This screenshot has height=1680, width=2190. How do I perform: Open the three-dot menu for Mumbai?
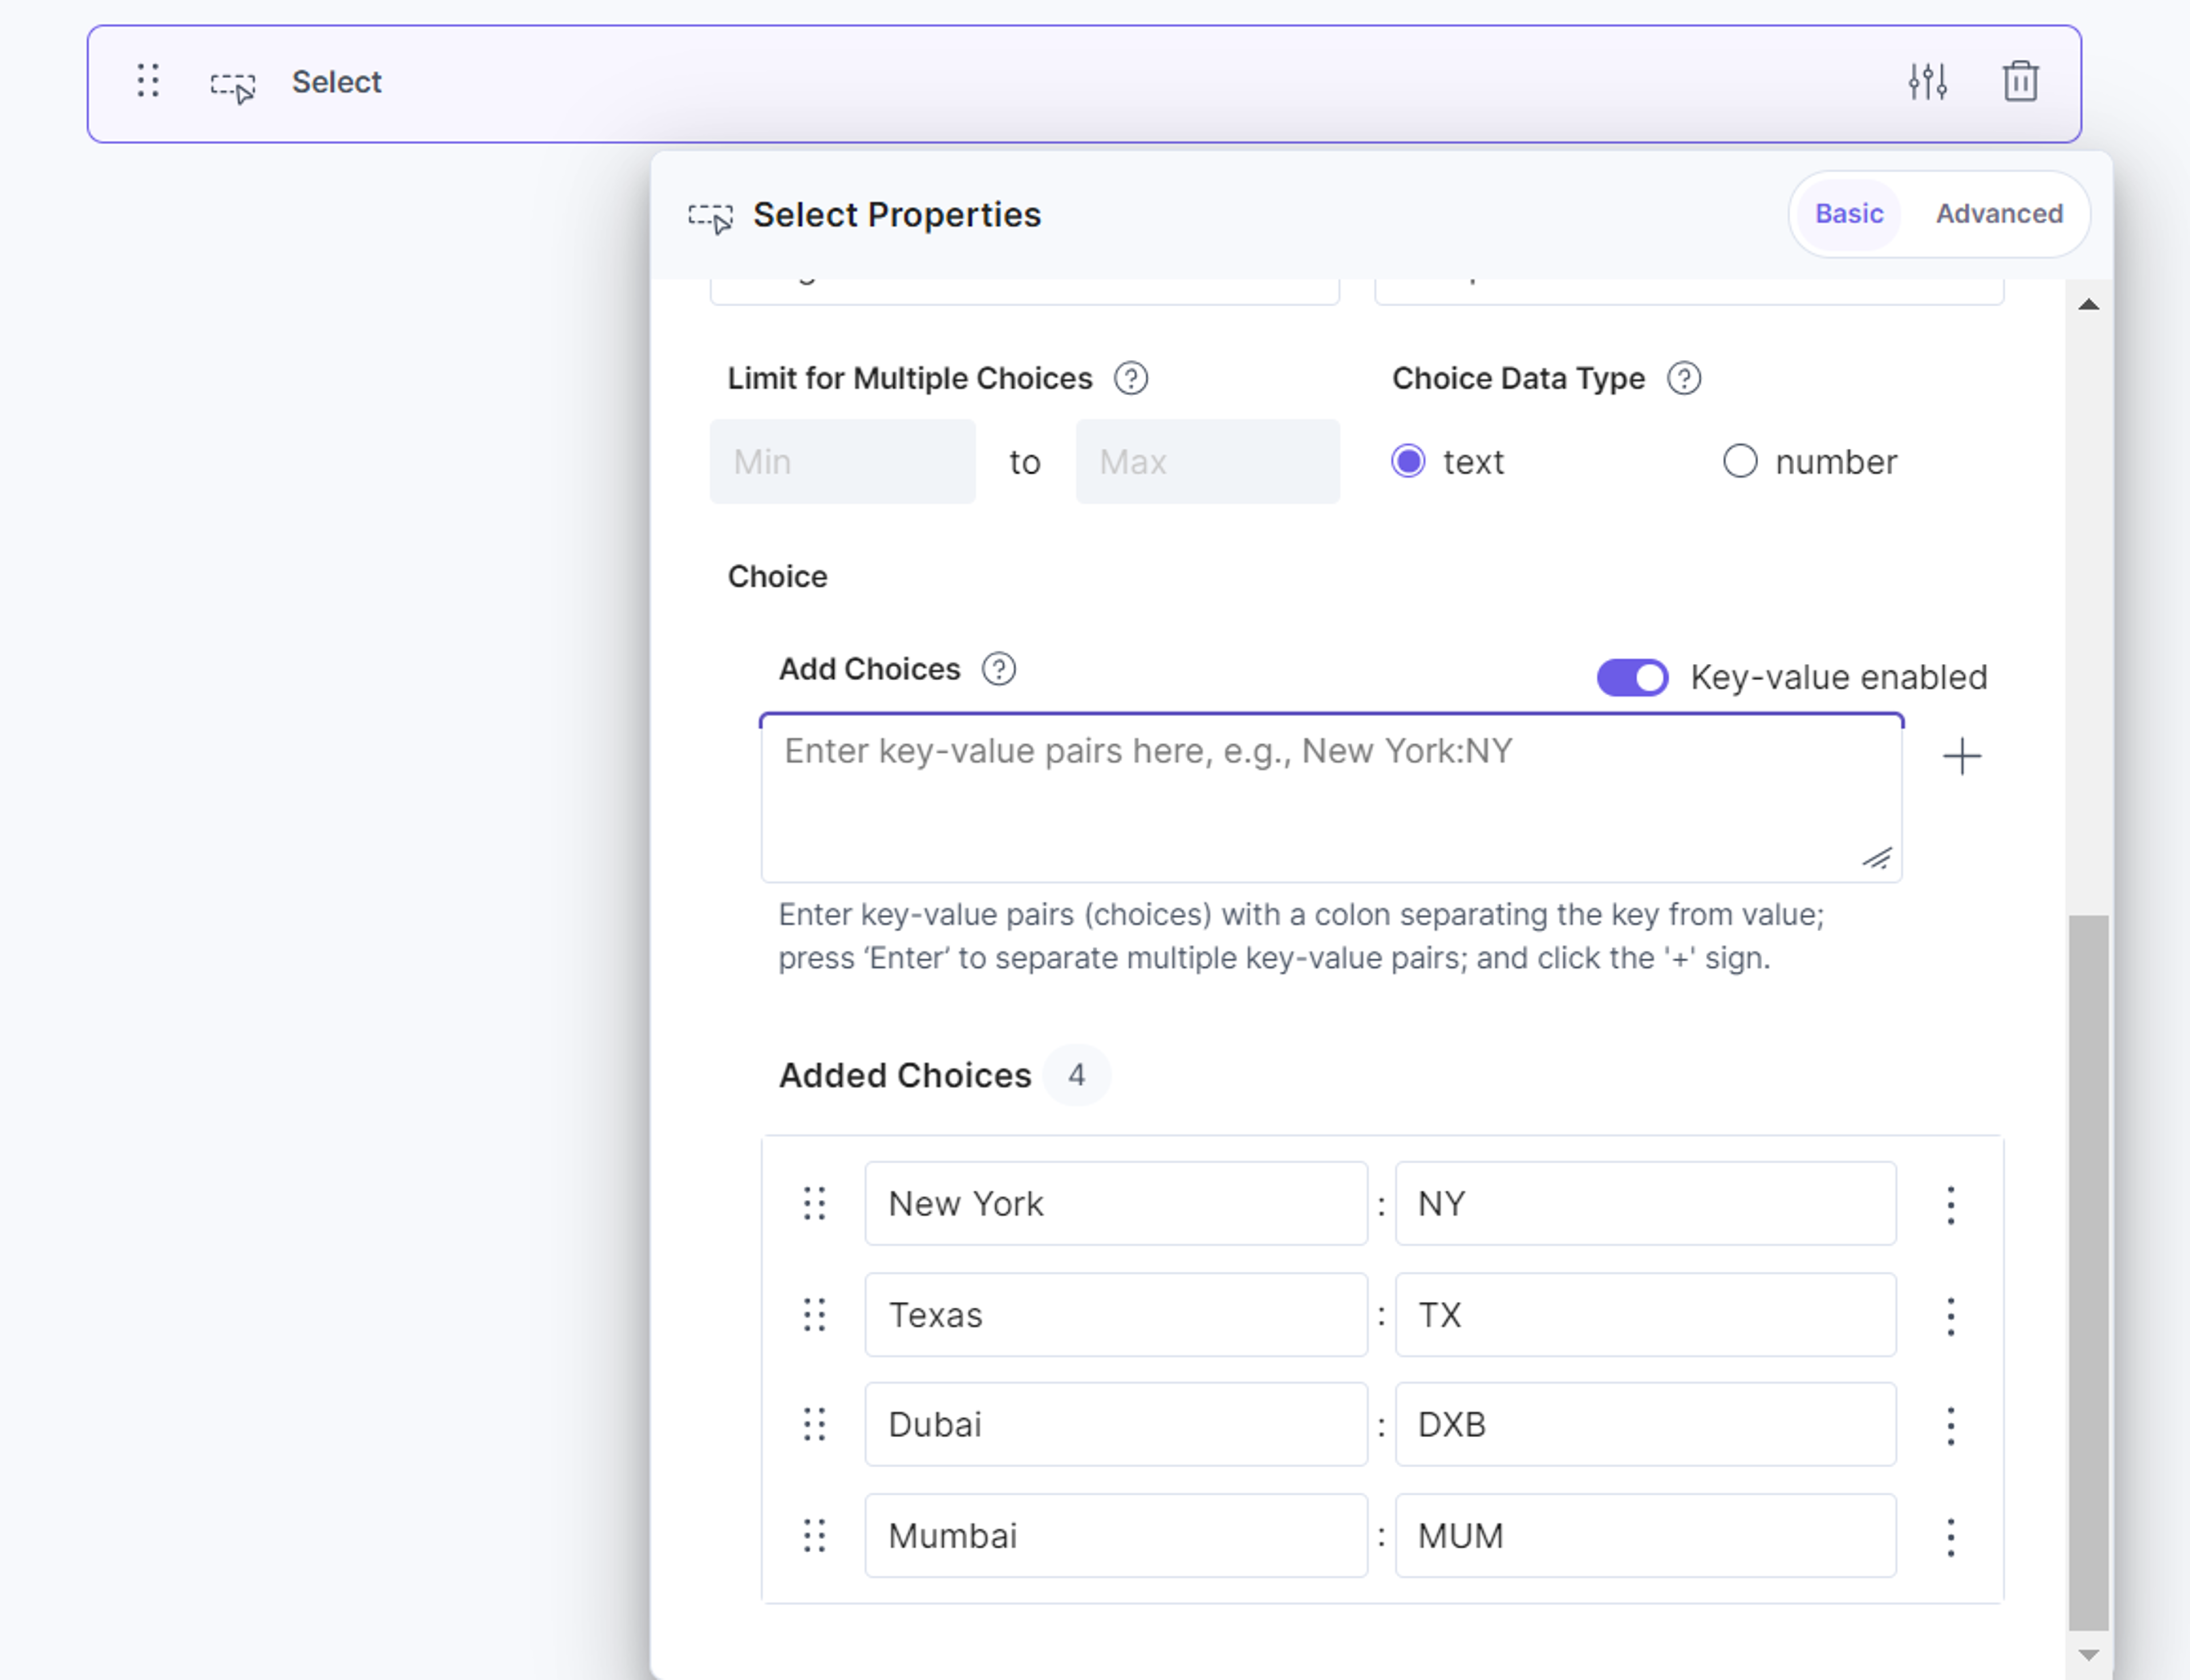tap(1950, 1537)
